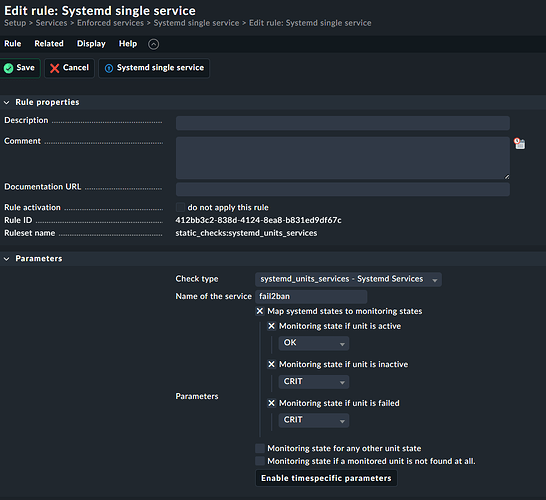Click the green Save checkmark icon

point(9,68)
